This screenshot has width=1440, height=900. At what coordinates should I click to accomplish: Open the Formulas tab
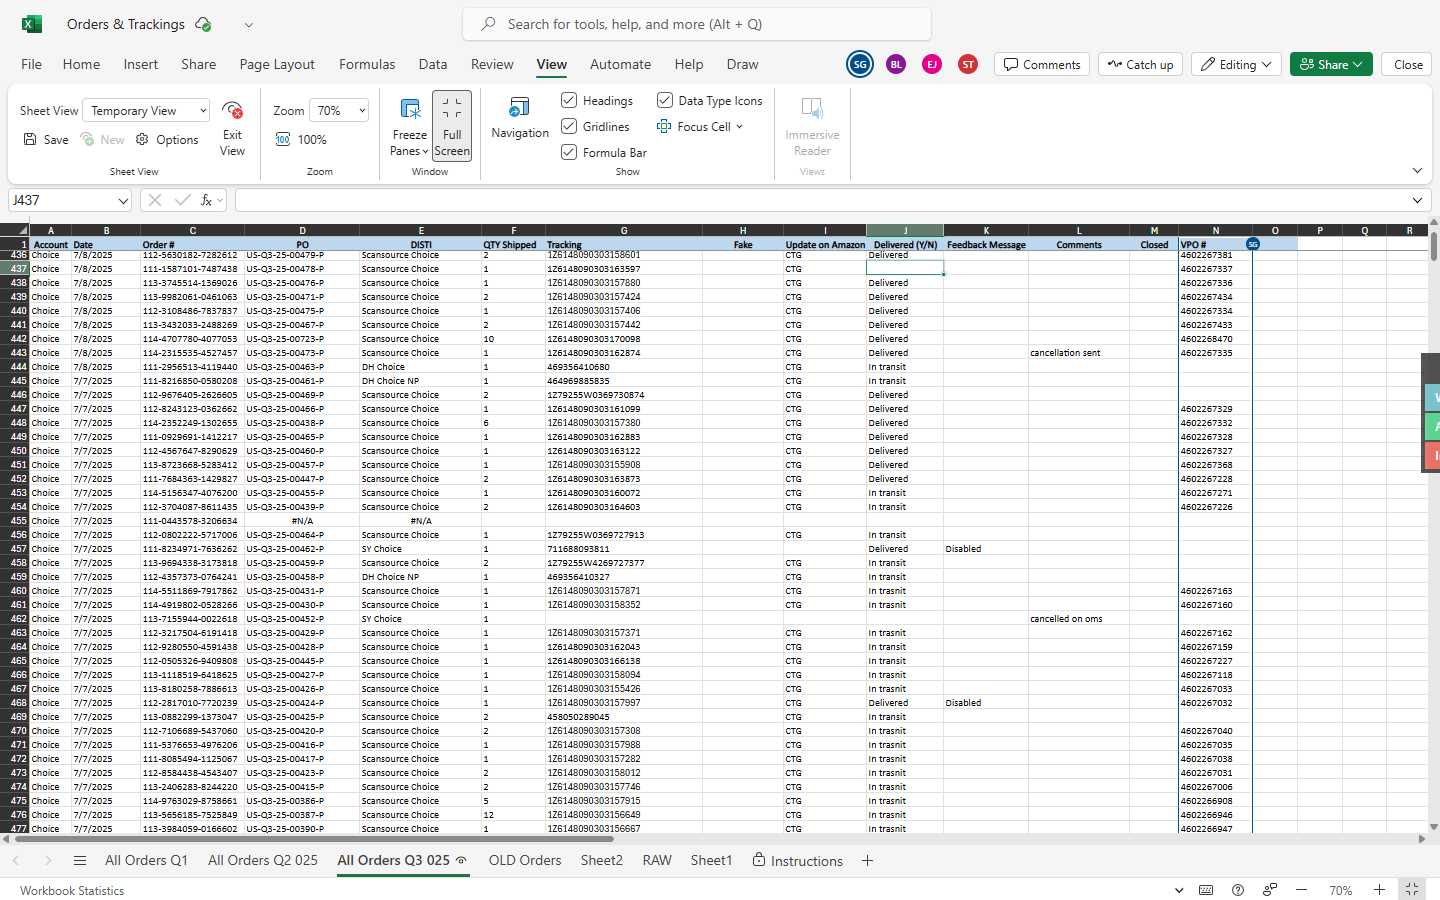(367, 64)
